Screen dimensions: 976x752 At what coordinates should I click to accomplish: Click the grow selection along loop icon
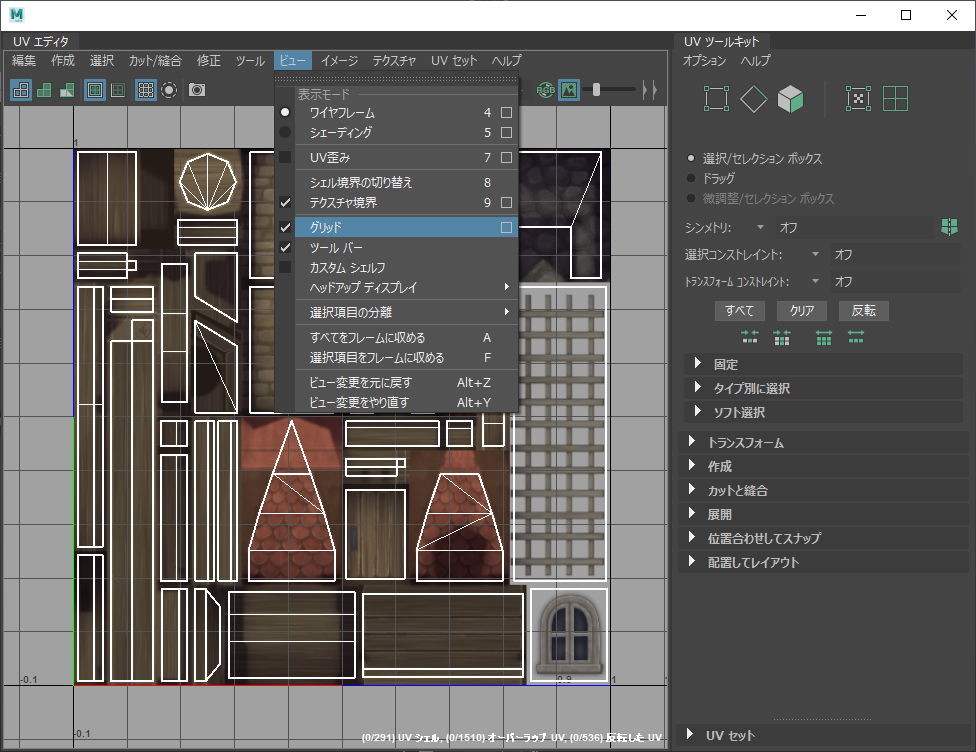(x=856, y=337)
